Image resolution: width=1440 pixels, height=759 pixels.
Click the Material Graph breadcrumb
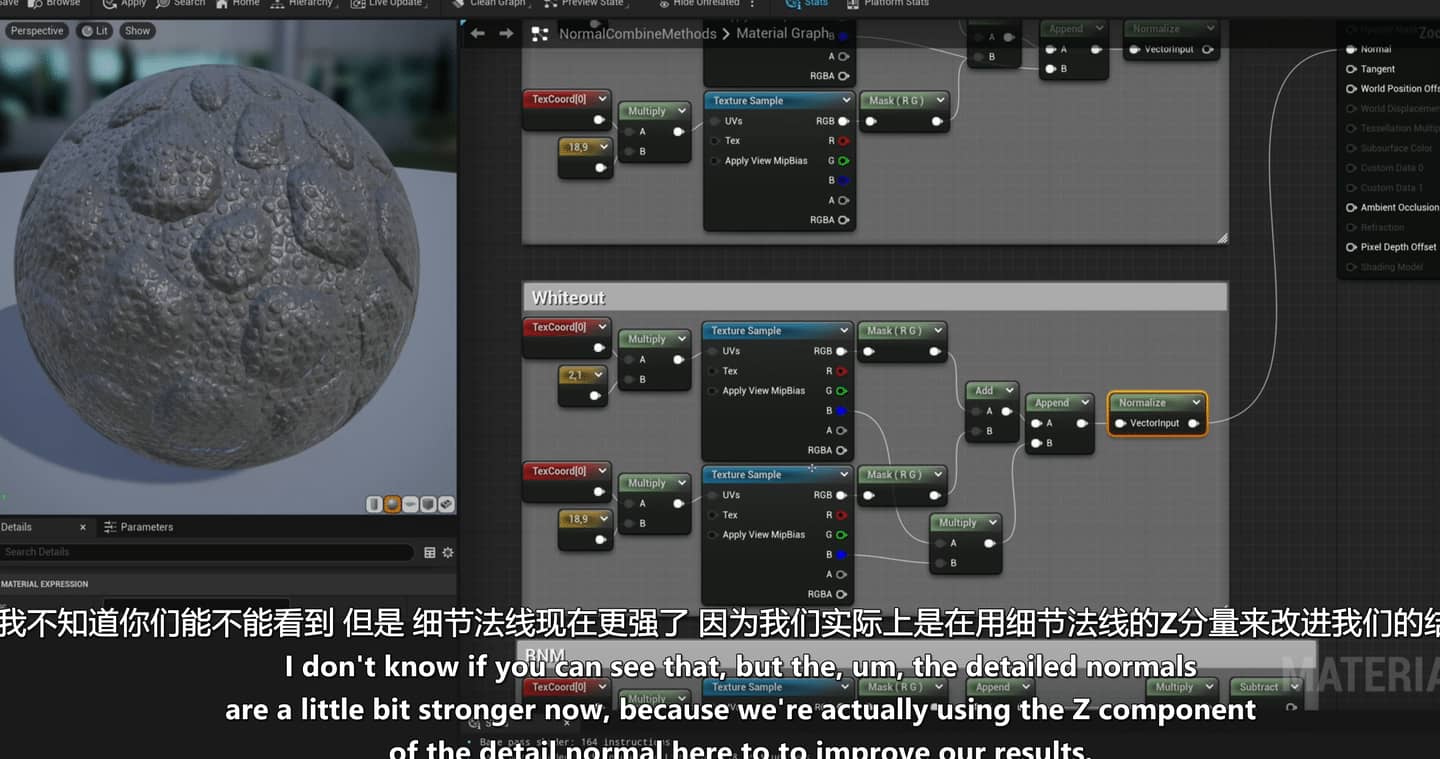tap(783, 34)
